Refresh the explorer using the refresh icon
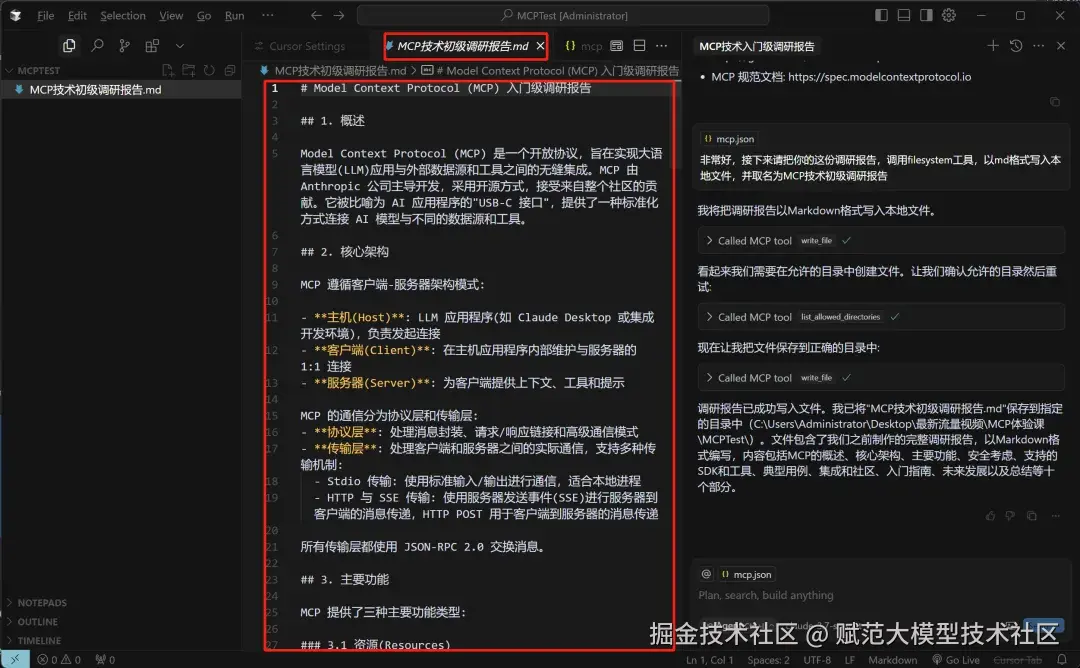Viewport: 1080px width, 668px height. 209,70
